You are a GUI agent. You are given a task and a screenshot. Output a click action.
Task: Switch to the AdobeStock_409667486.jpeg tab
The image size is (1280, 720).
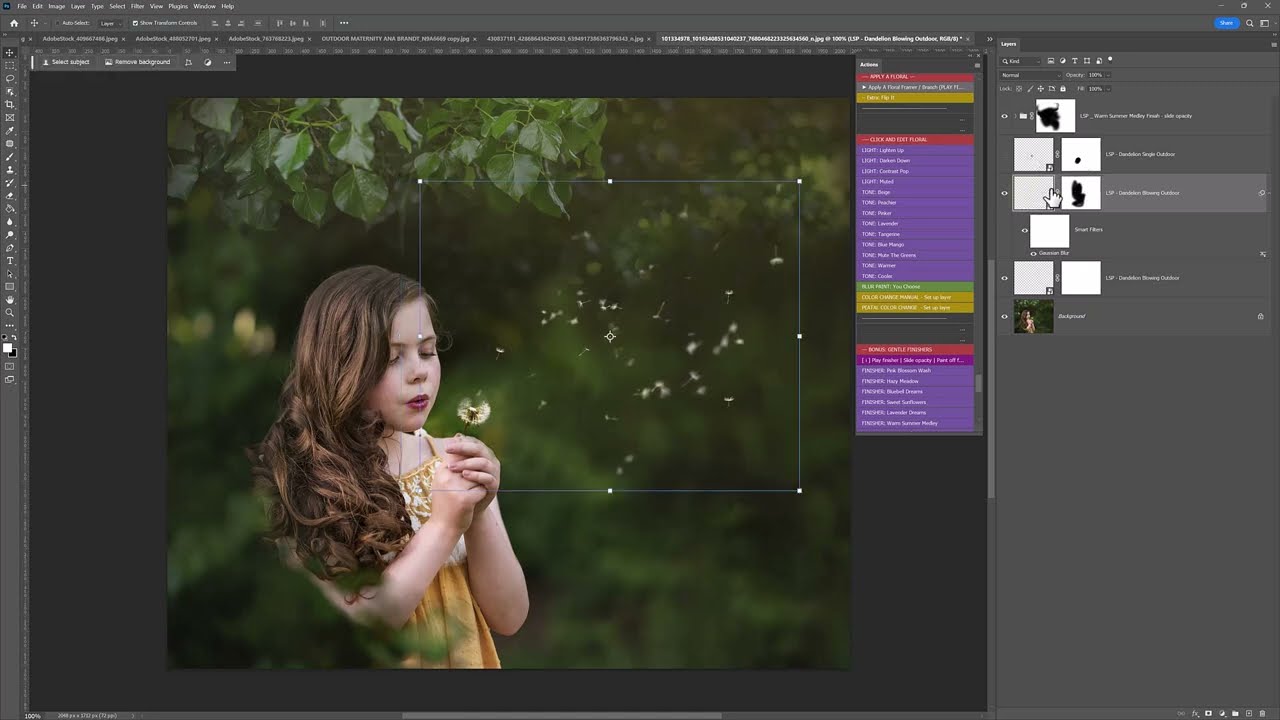(x=79, y=39)
